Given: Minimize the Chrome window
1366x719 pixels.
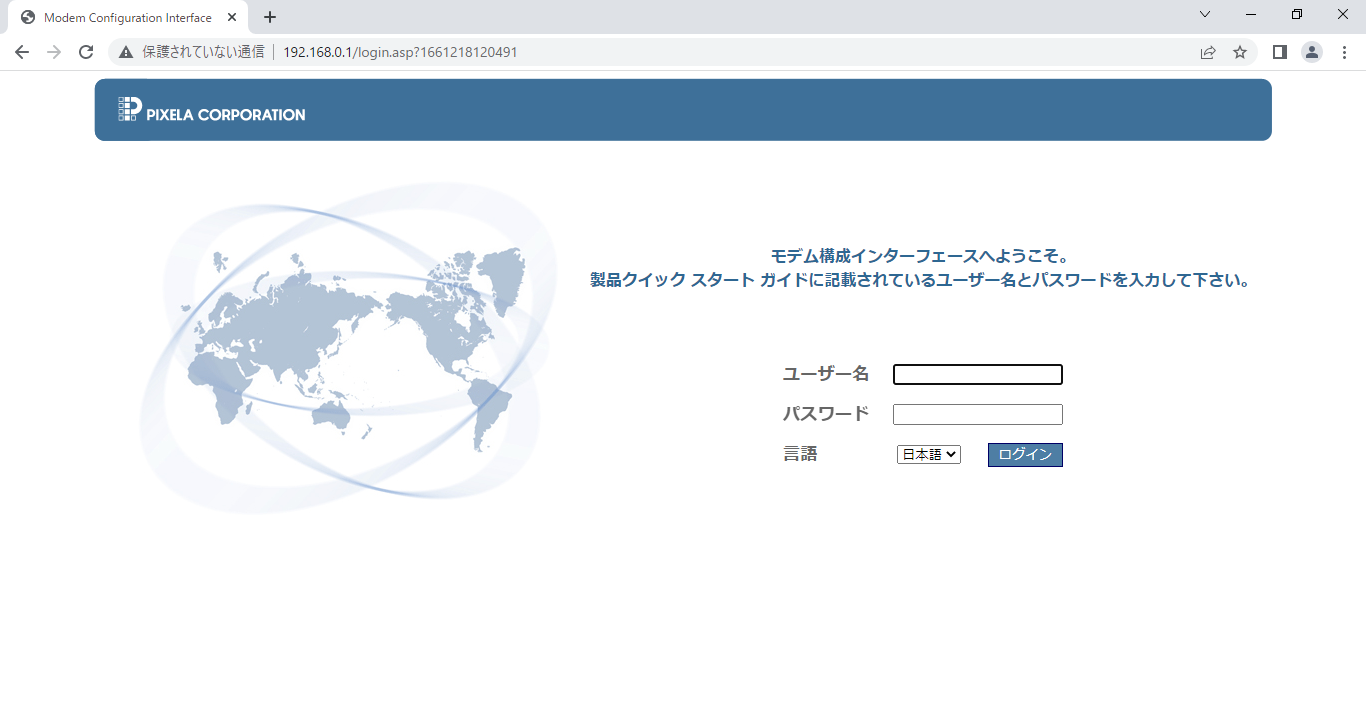Looking at the screenshot, I should (1251, 14).
